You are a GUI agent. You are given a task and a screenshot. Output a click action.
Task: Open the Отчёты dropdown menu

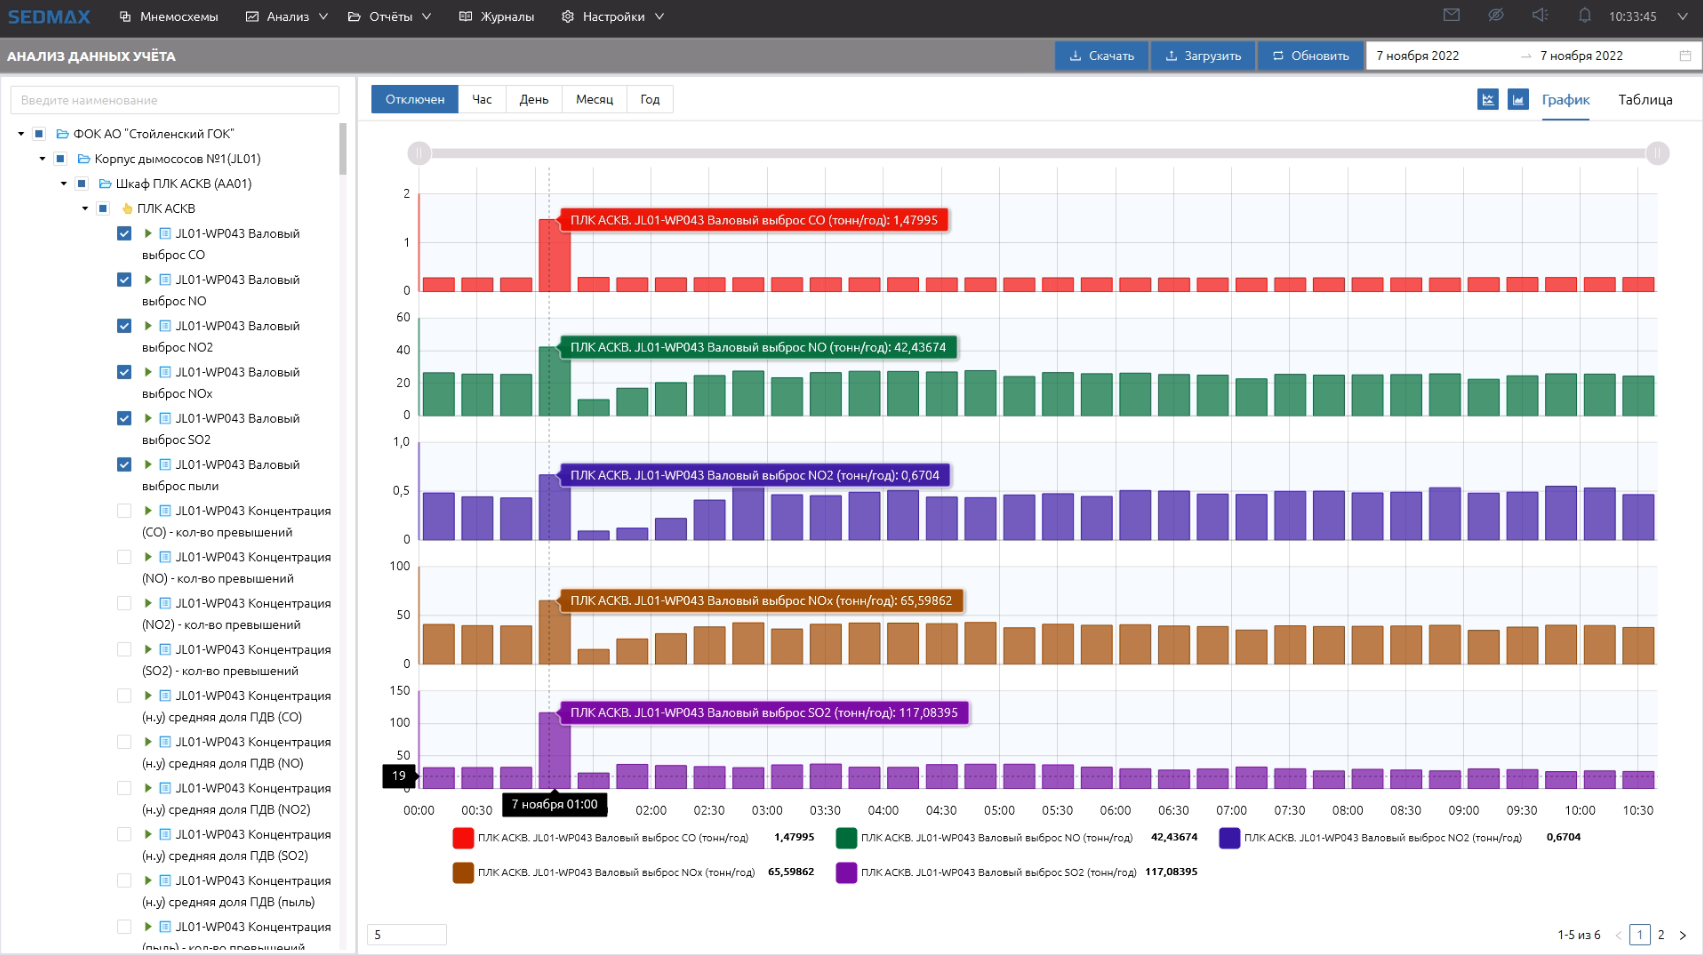(x=390, y=17)
